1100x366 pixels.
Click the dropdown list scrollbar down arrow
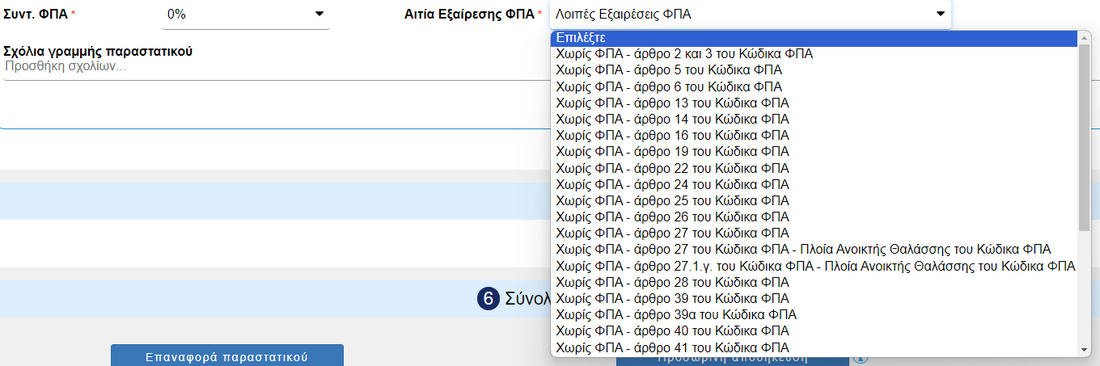[x=1085, y=349]
